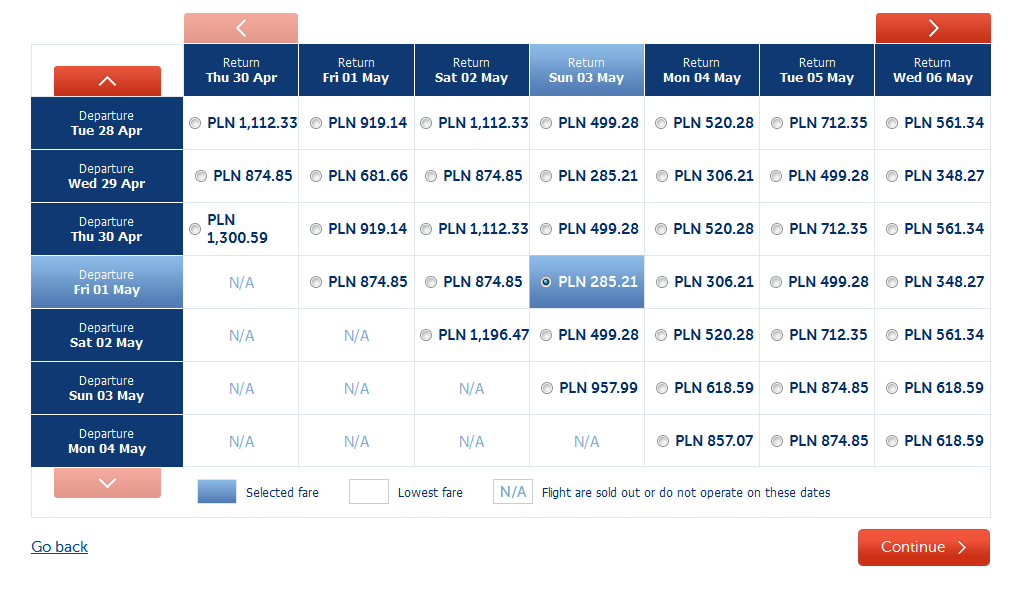Select Fri 01 May to Fri 01 May fare
The image size is (1027, 592).
click(316, 282)
